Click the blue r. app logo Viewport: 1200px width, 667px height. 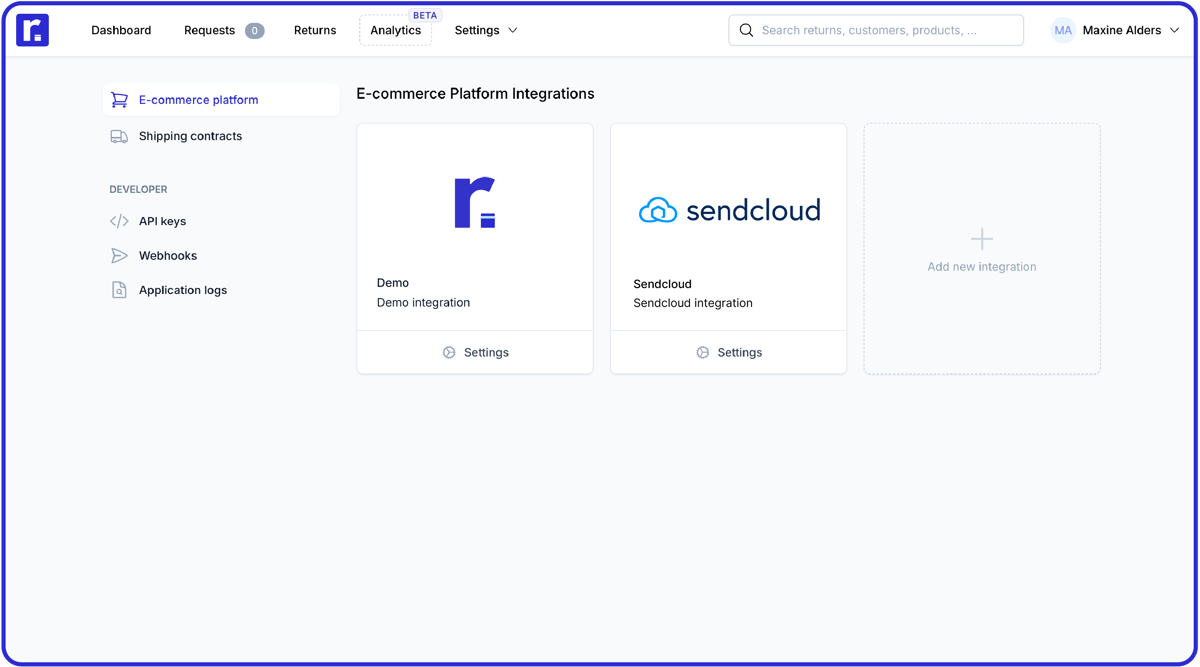pyautogui.click(x=32, y=30)
